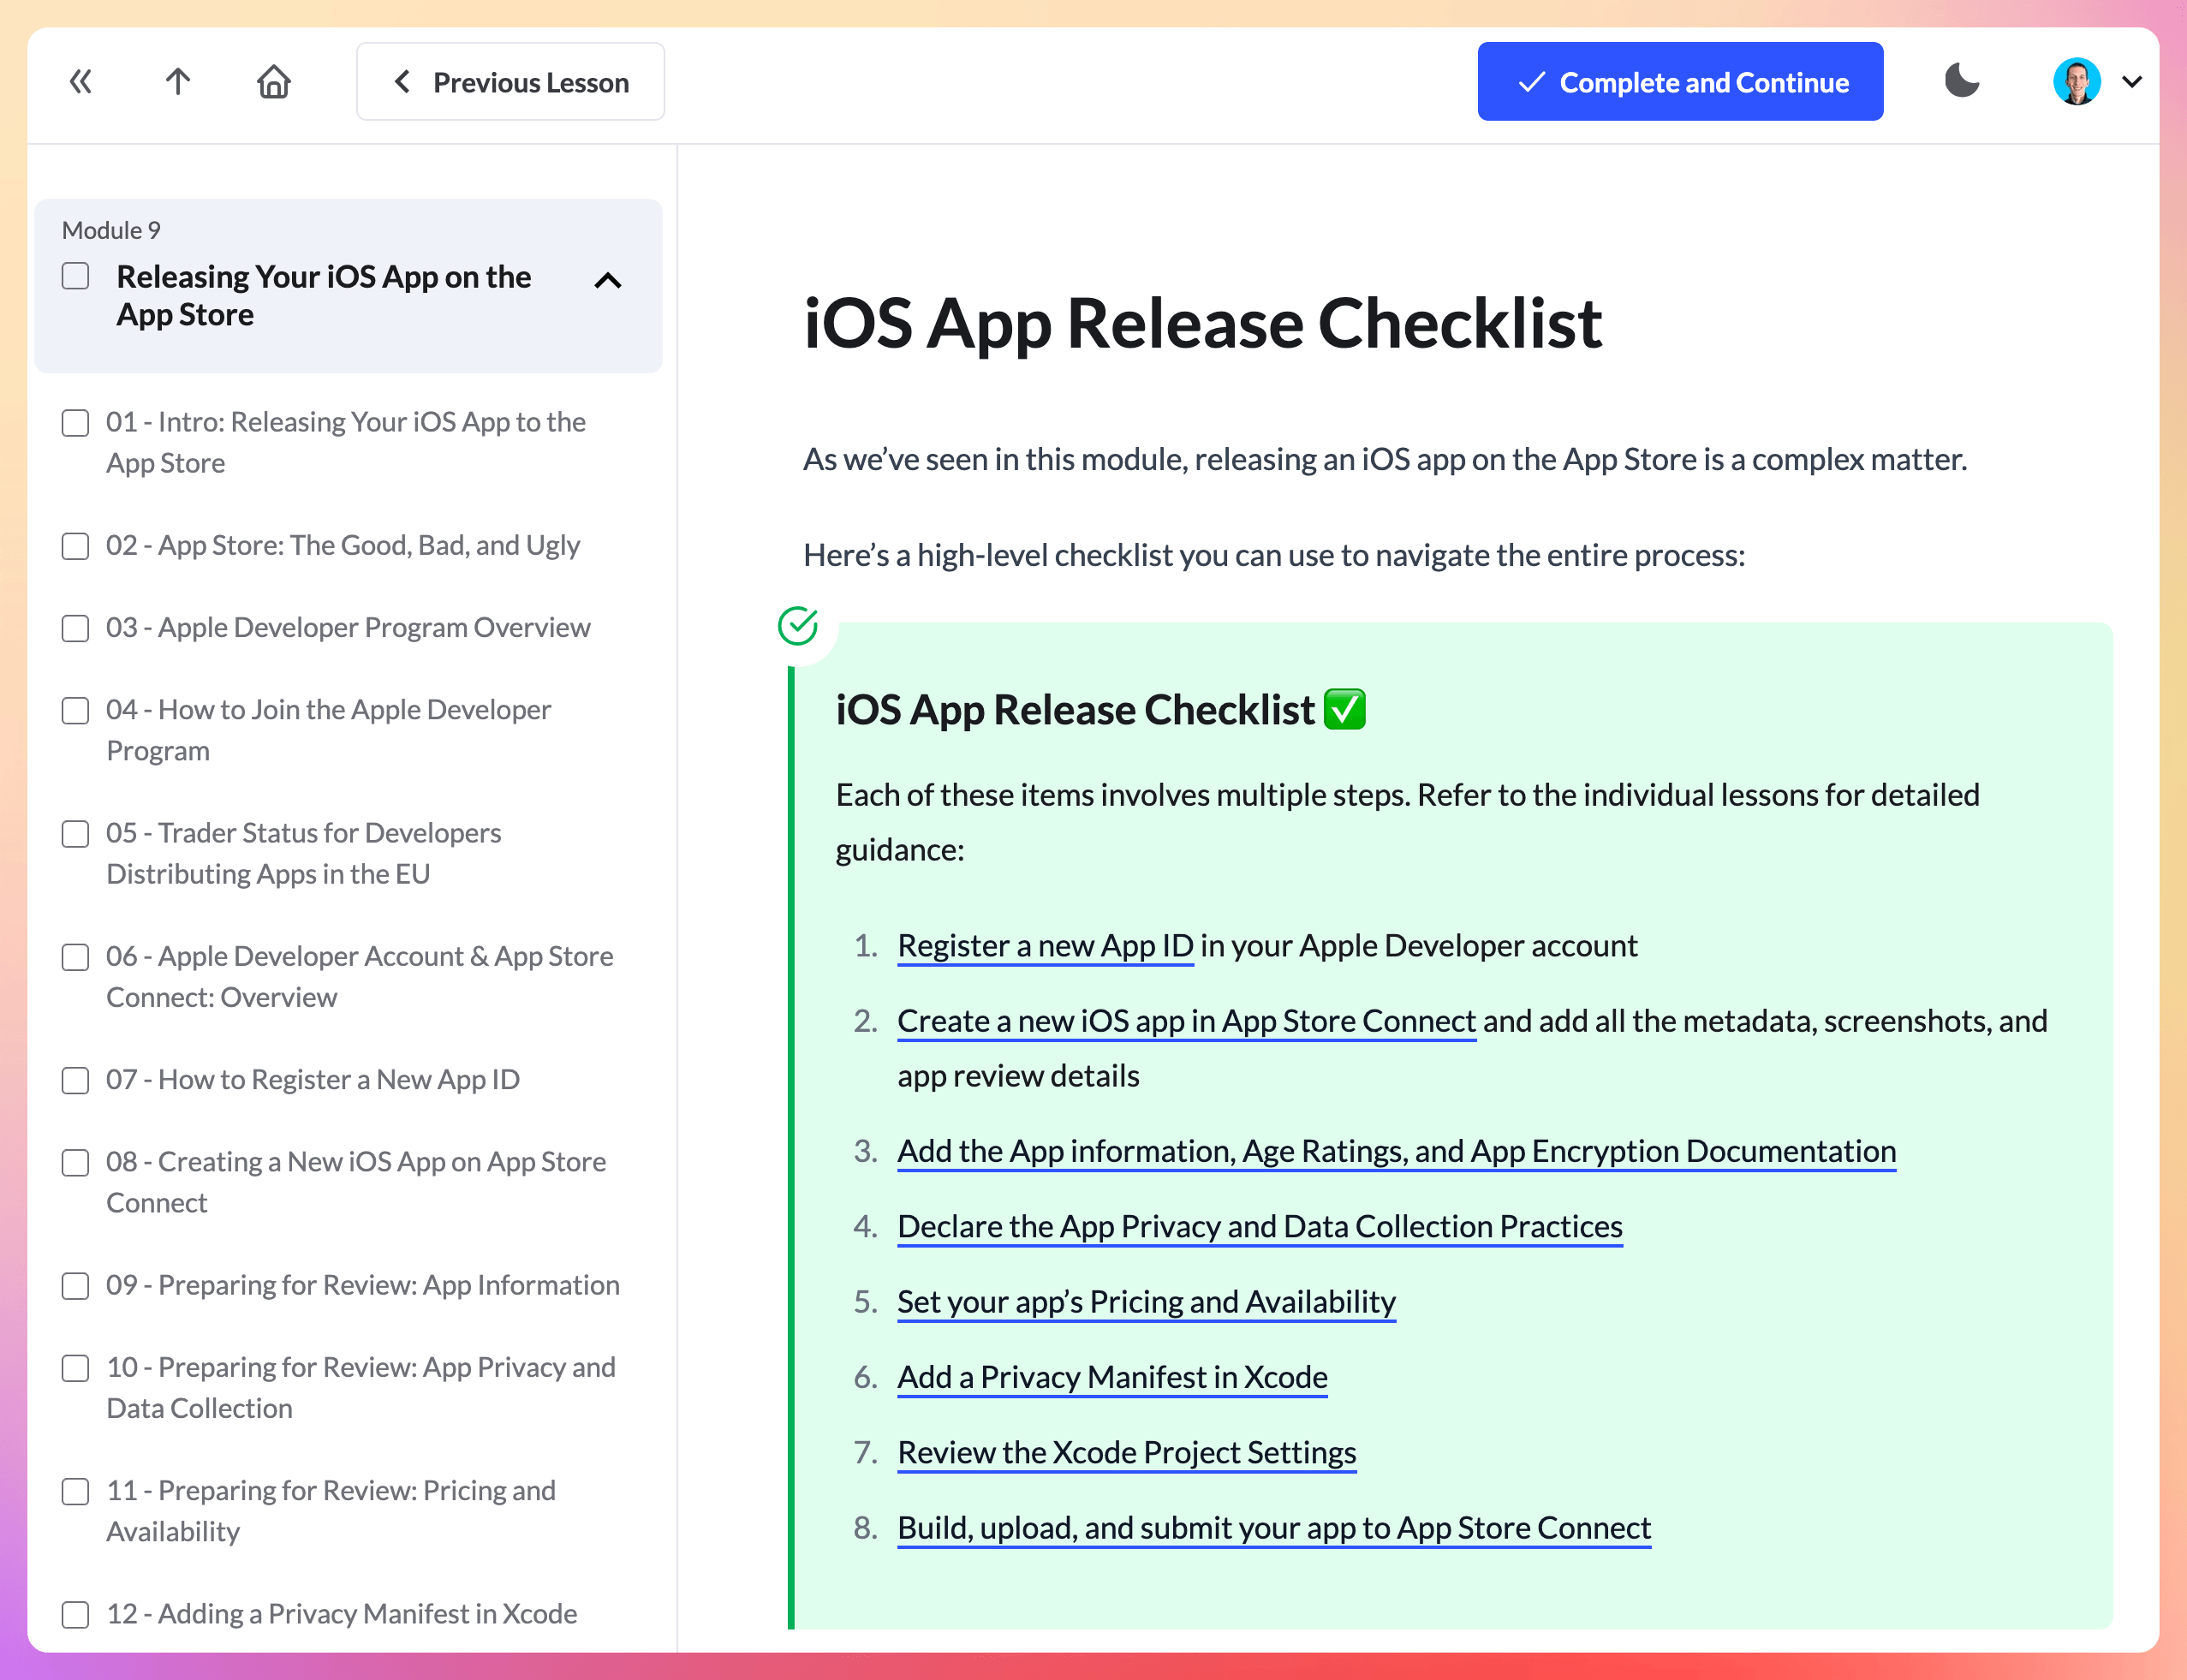Click the up arrow navigation icon
Image resolution: width=2187 pixels, height=1680 pixels.
point(178,81)
